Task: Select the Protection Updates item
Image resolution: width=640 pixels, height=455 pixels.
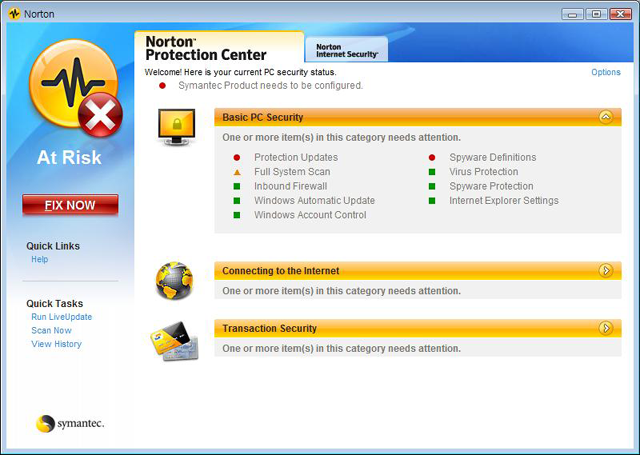Action: point(296,158)
